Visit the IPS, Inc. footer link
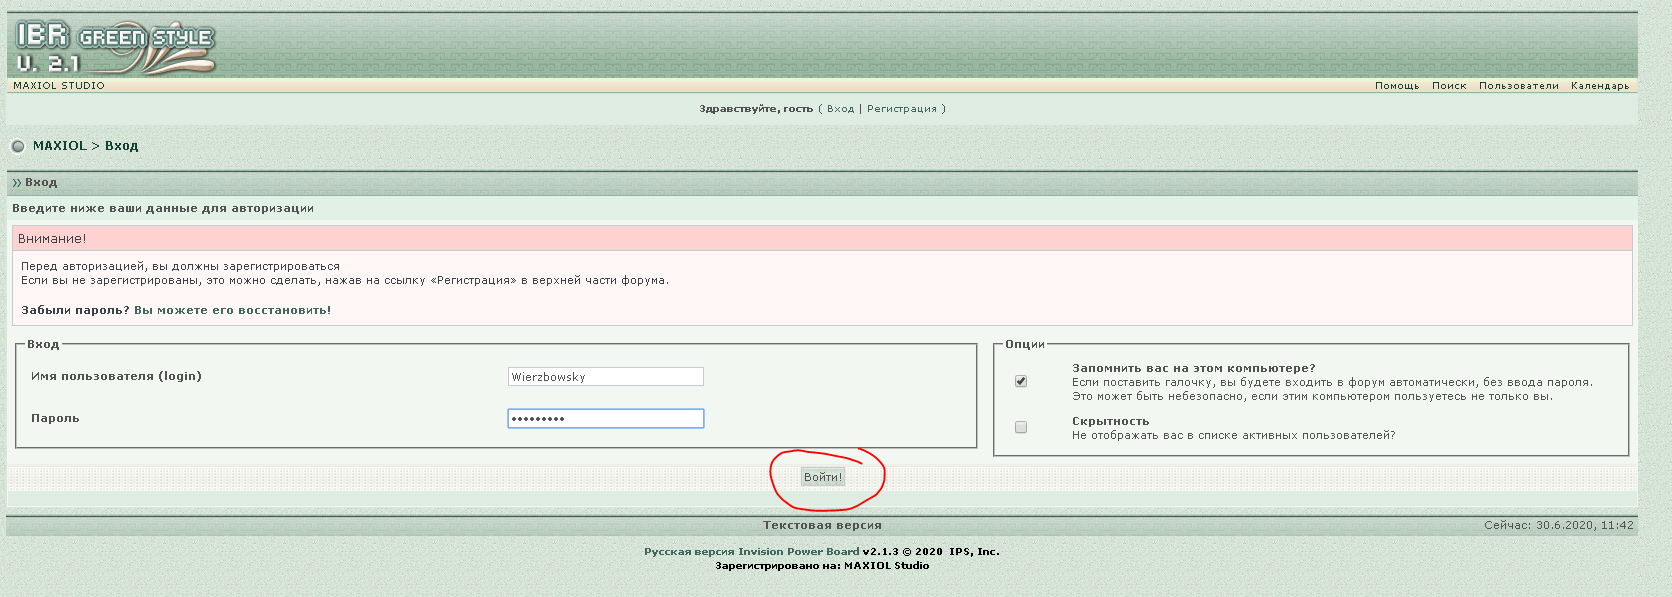1672x597 pixels. click(x=973, y=552)
